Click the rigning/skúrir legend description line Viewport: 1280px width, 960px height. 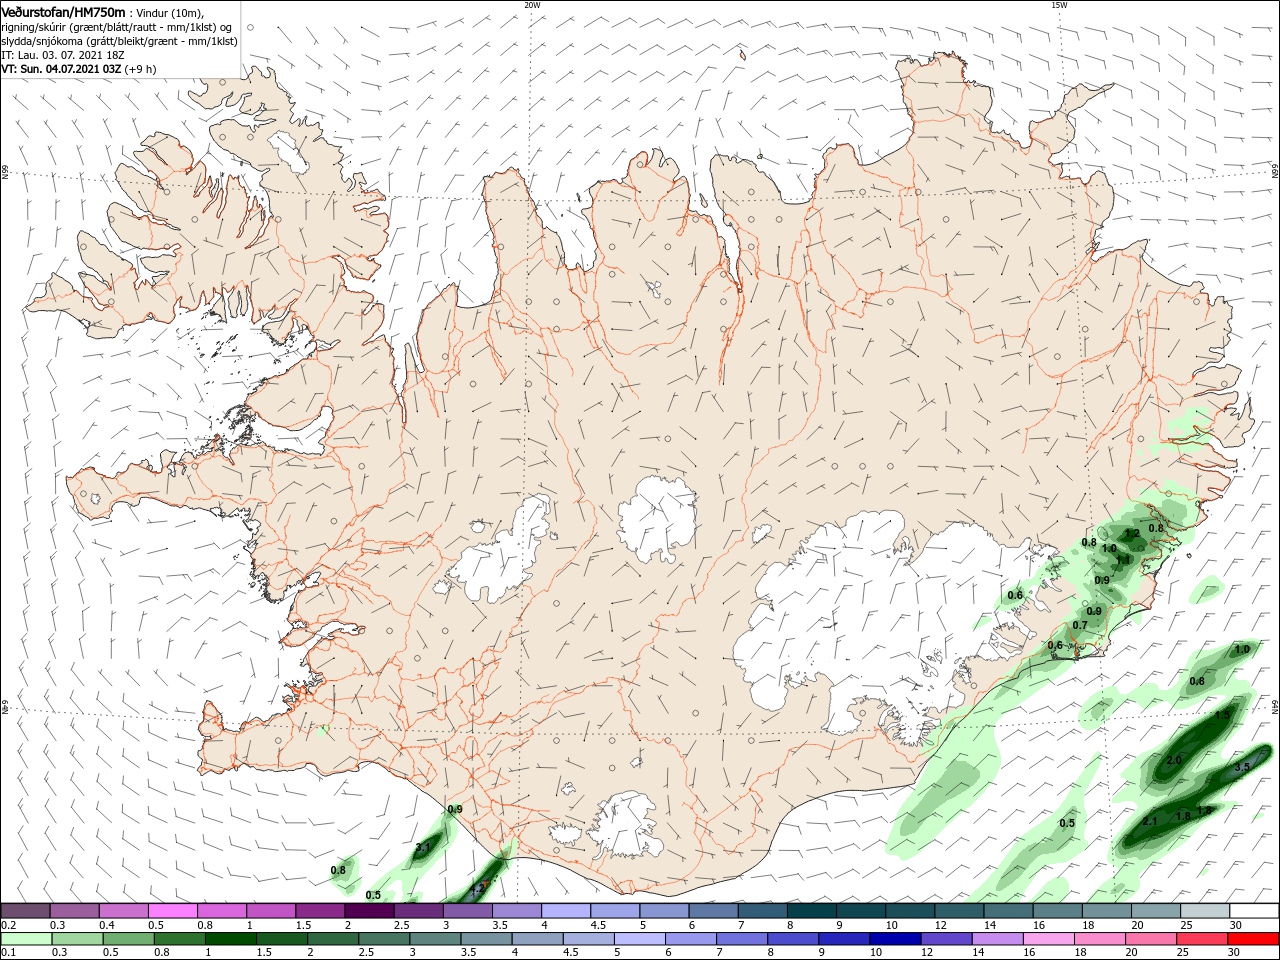click(118, 26)
